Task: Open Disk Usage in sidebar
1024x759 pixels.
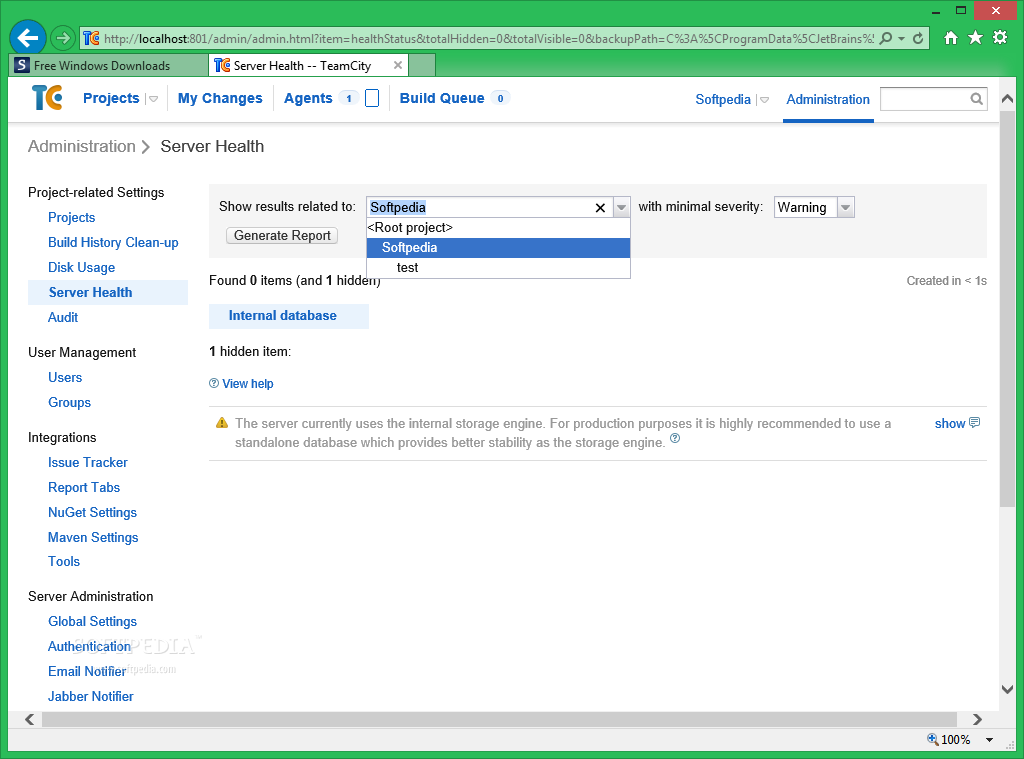Action: coord(81,267)
